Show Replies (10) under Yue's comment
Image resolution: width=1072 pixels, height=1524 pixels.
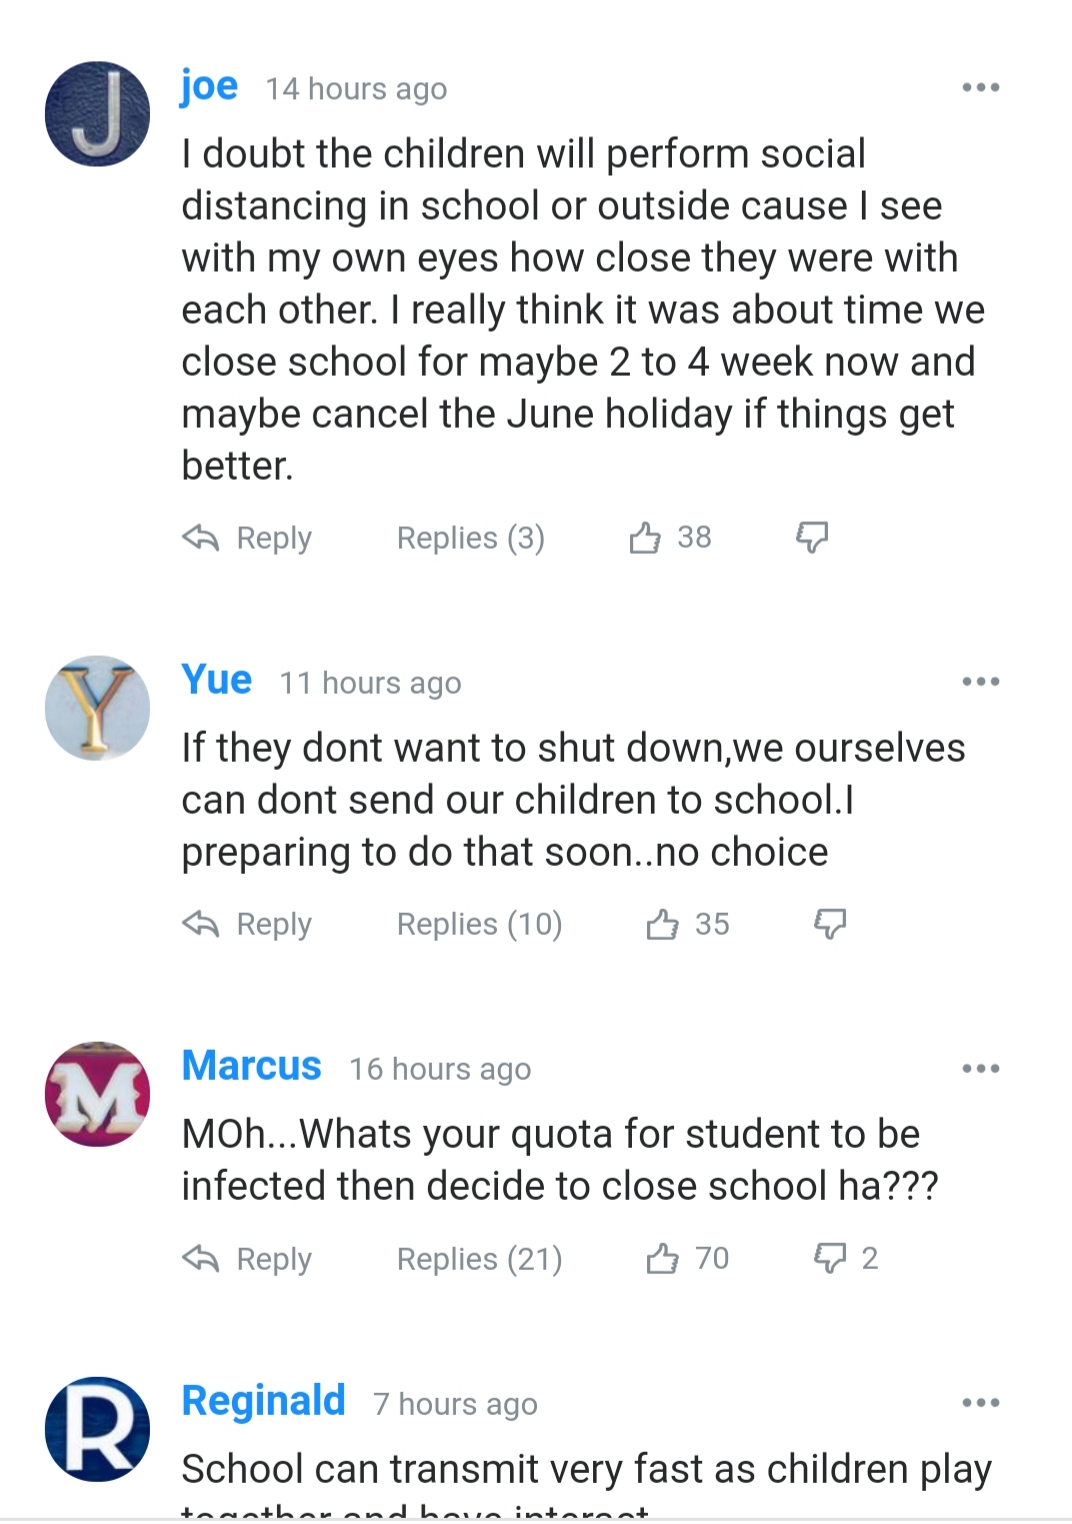(479, 924)
